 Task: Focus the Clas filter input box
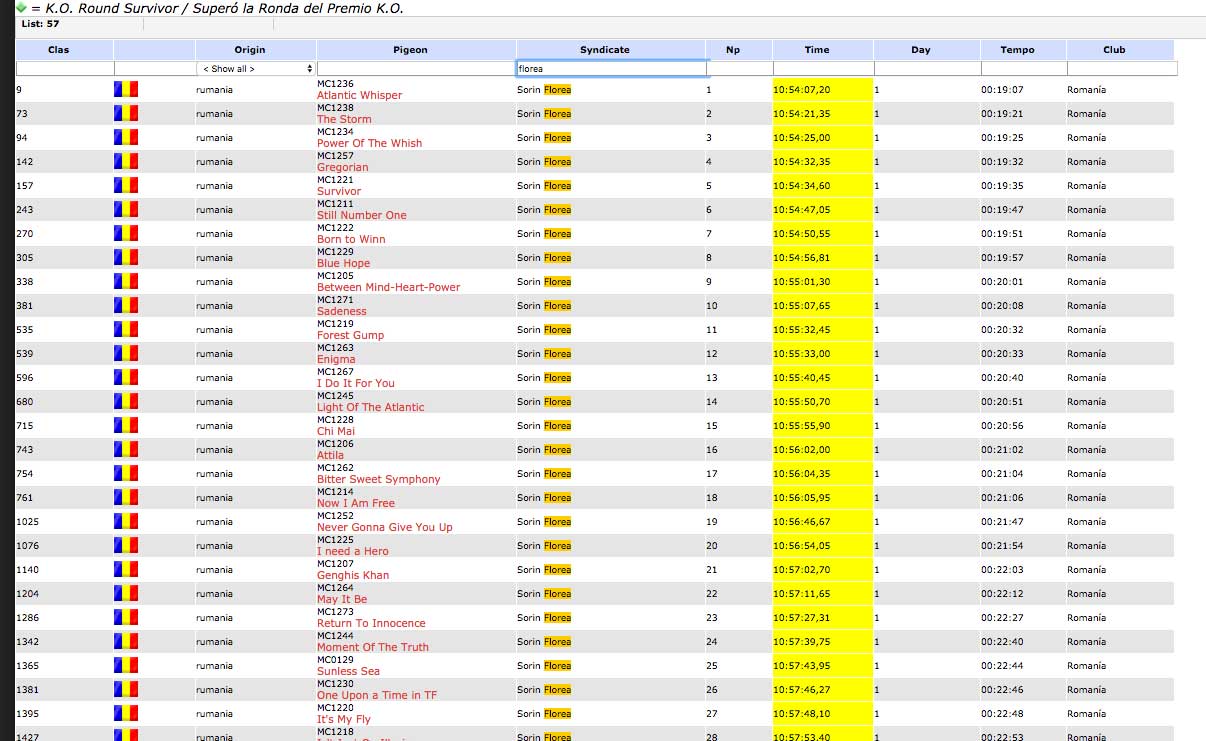coord(65,69)
